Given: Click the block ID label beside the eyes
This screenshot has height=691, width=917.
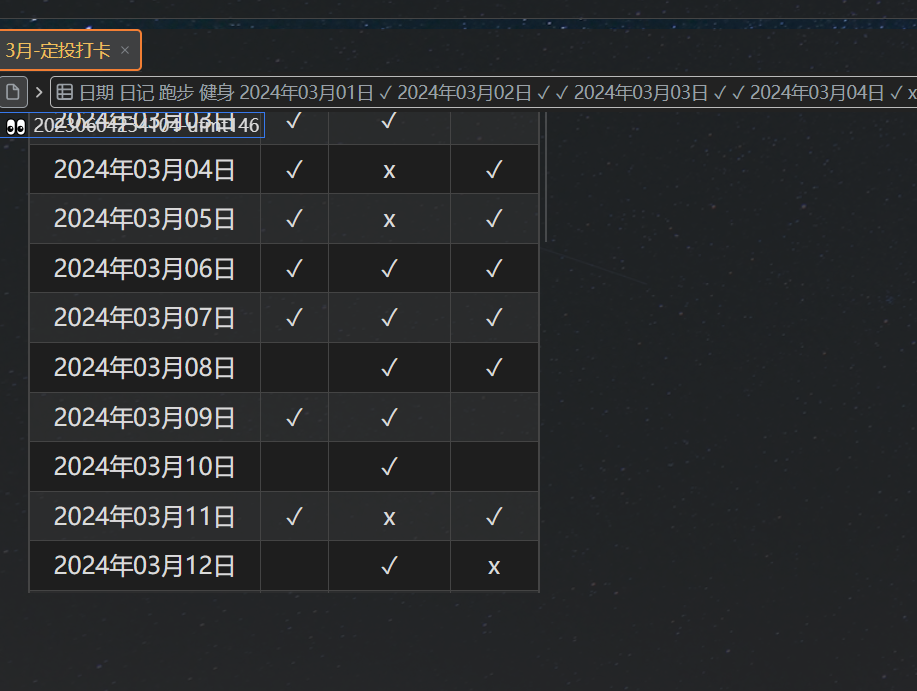Looking at the screenshot, I should (x=146, y=126).
